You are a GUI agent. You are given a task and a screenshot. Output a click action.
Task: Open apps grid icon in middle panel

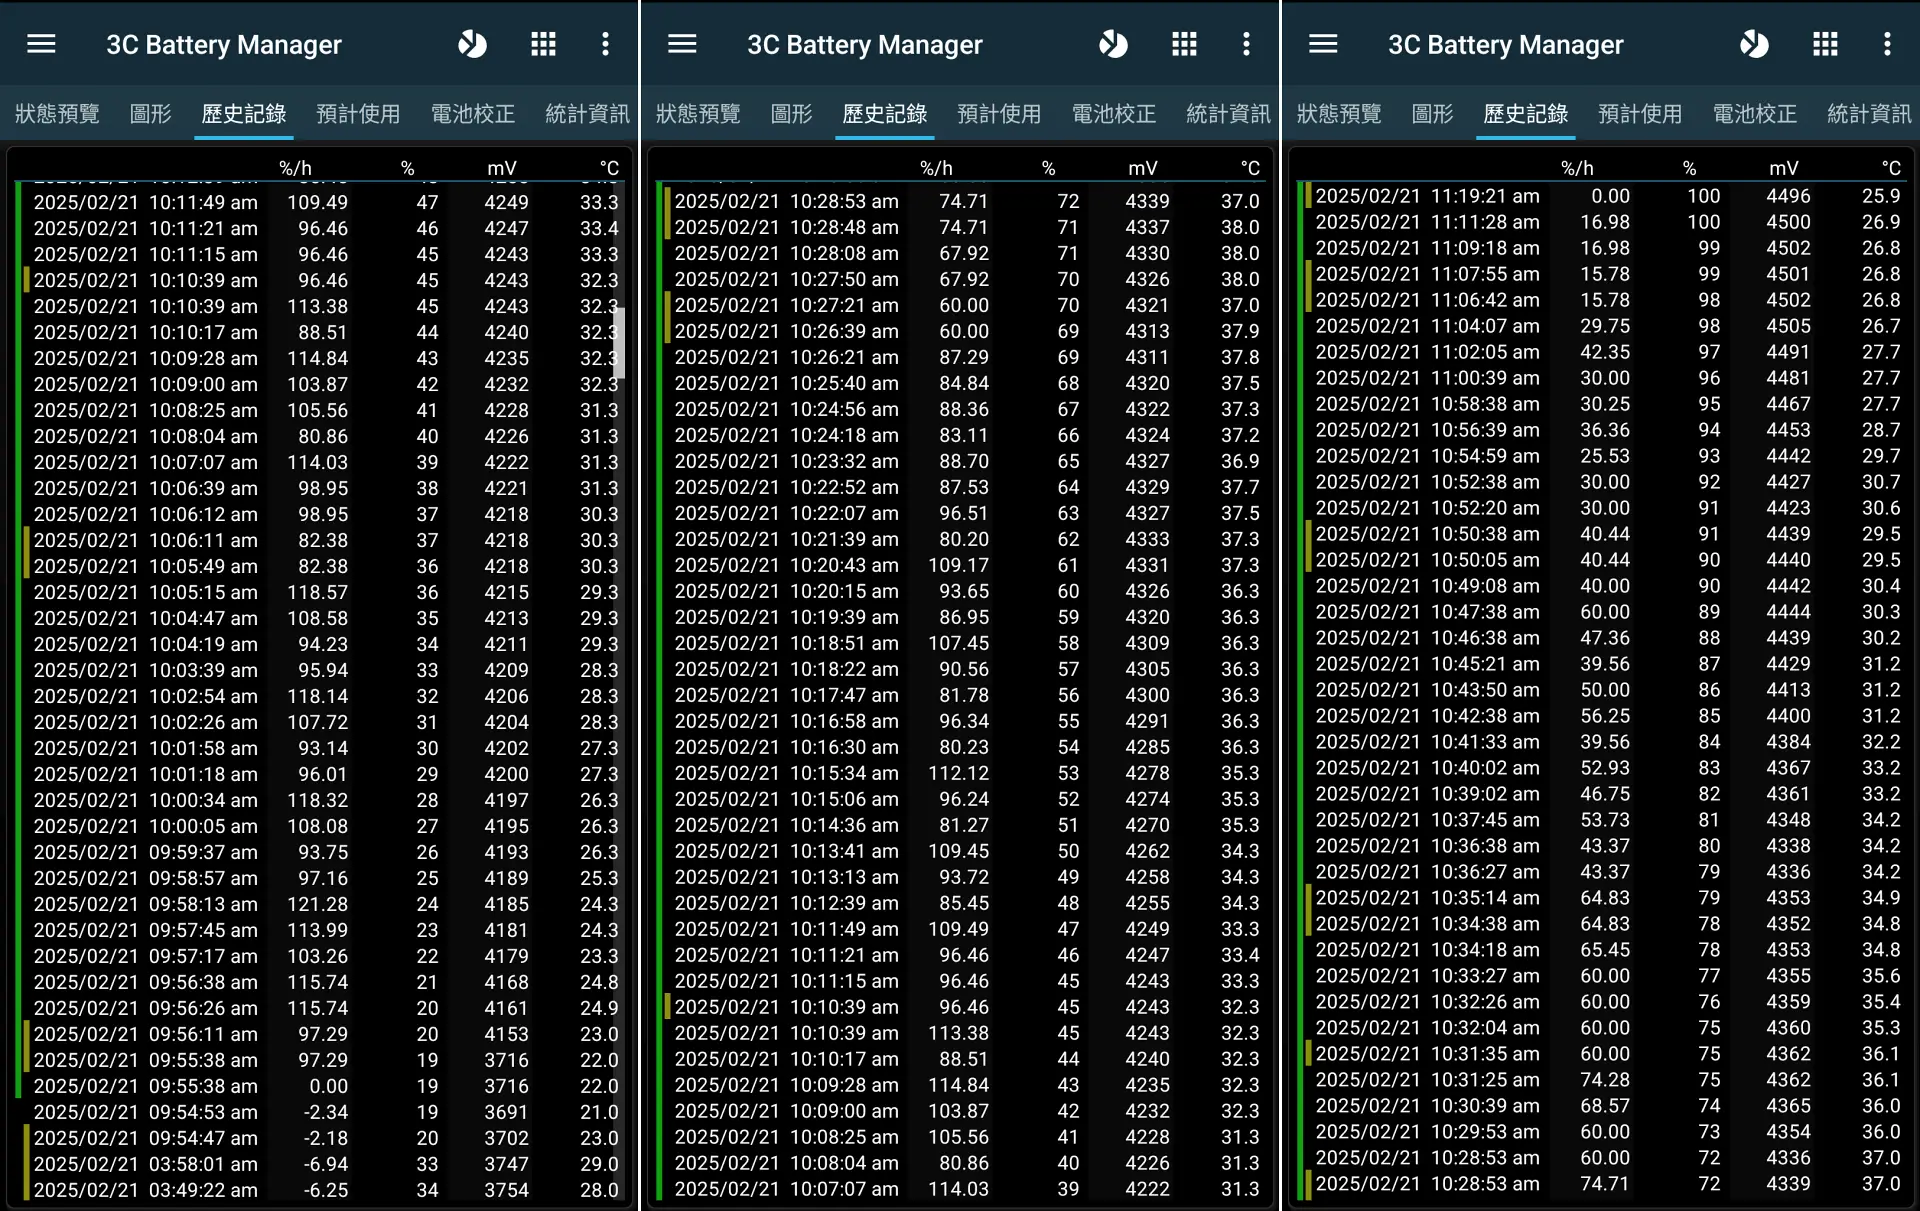1184,44
